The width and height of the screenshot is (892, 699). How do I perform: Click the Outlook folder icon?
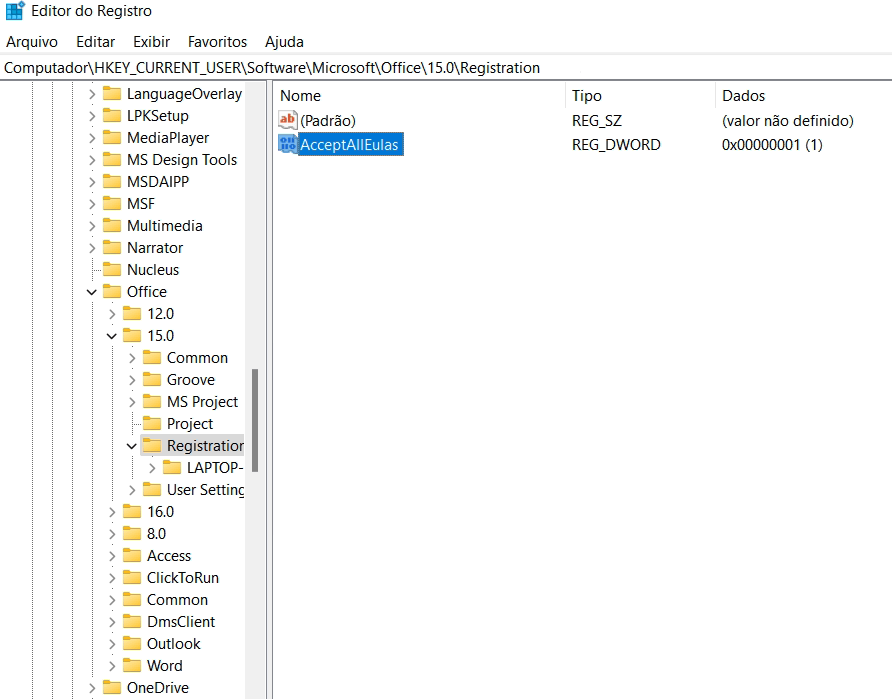[132, 643]
